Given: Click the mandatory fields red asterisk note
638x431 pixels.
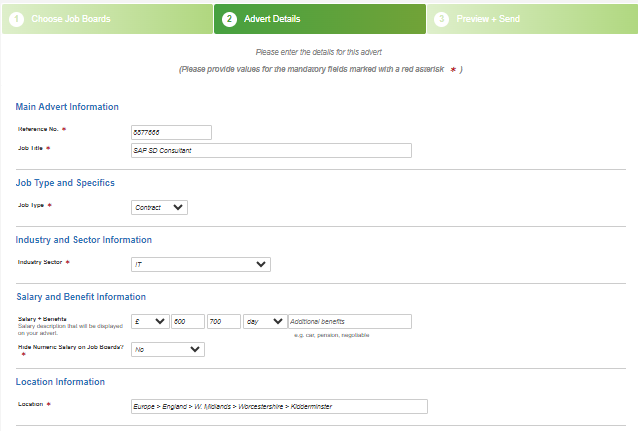Looking at the screenshot, I should 321,69.
